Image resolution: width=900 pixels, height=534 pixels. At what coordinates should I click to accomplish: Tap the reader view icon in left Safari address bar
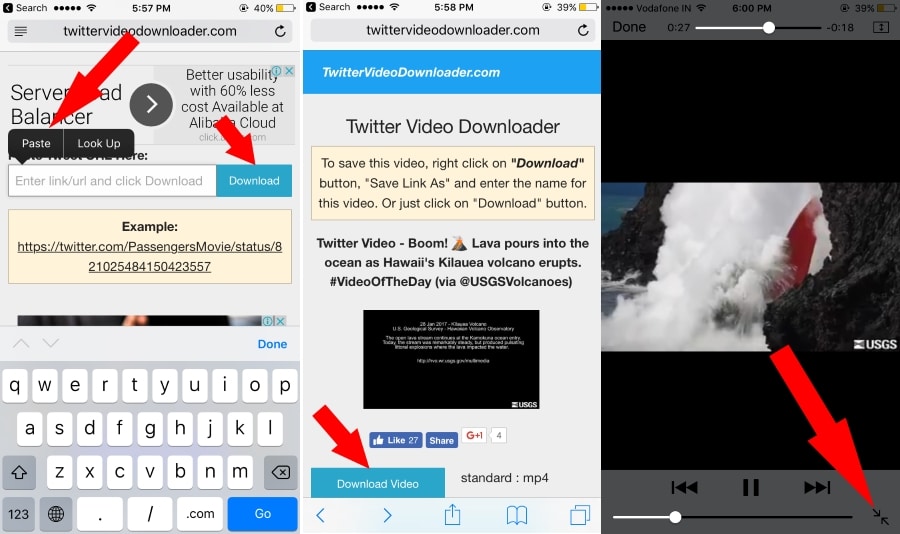21,32
